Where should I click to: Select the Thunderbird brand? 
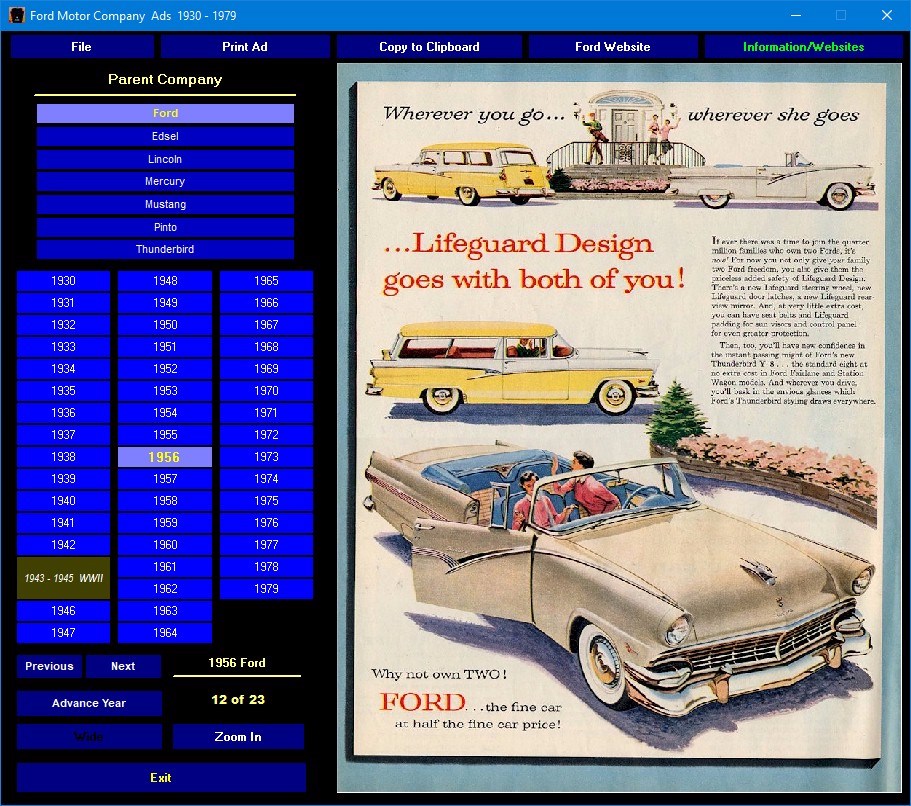click(x=165, y=249)
